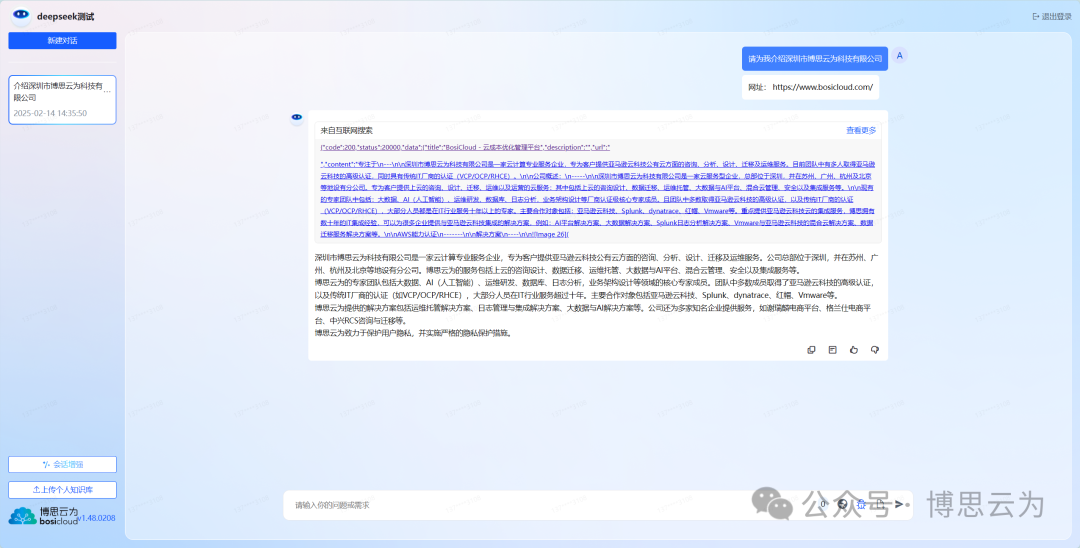
Task: Copy the assistant reply
Action: click(811, 350)
